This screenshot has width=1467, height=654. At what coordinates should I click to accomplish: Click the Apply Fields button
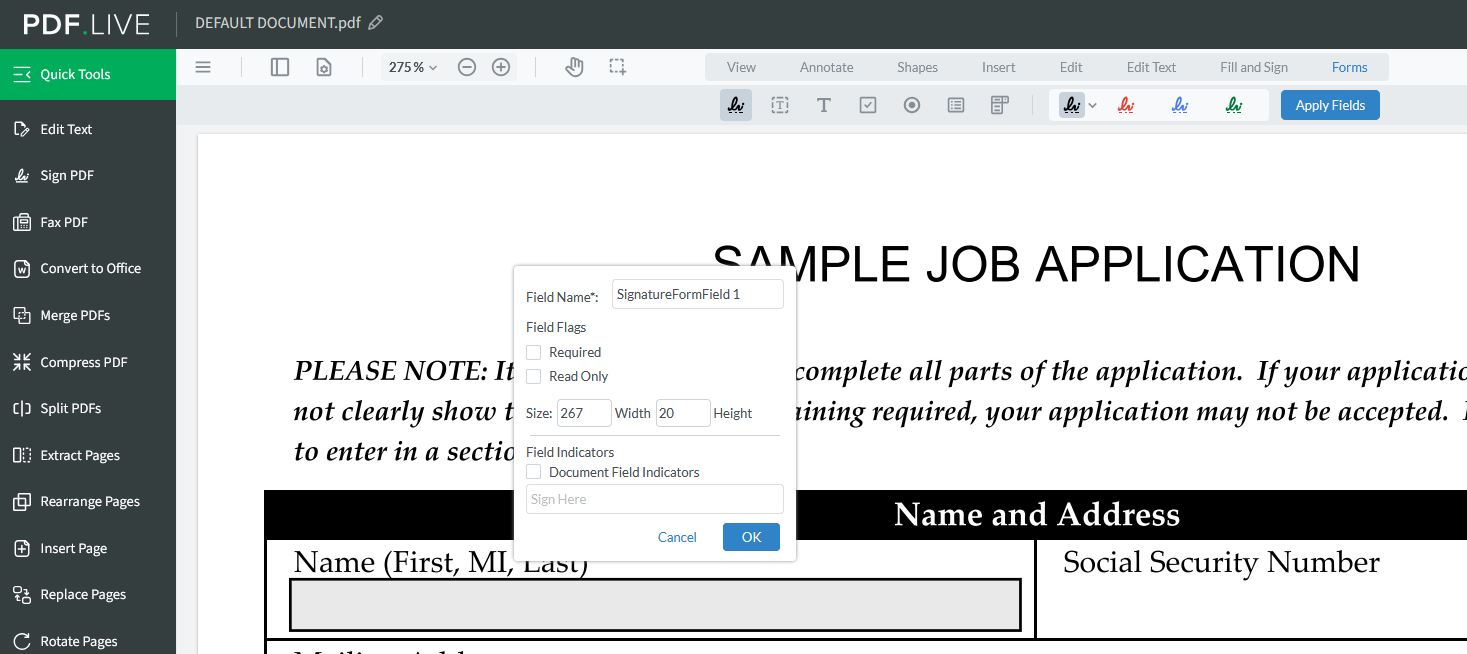pos(1330,105)
